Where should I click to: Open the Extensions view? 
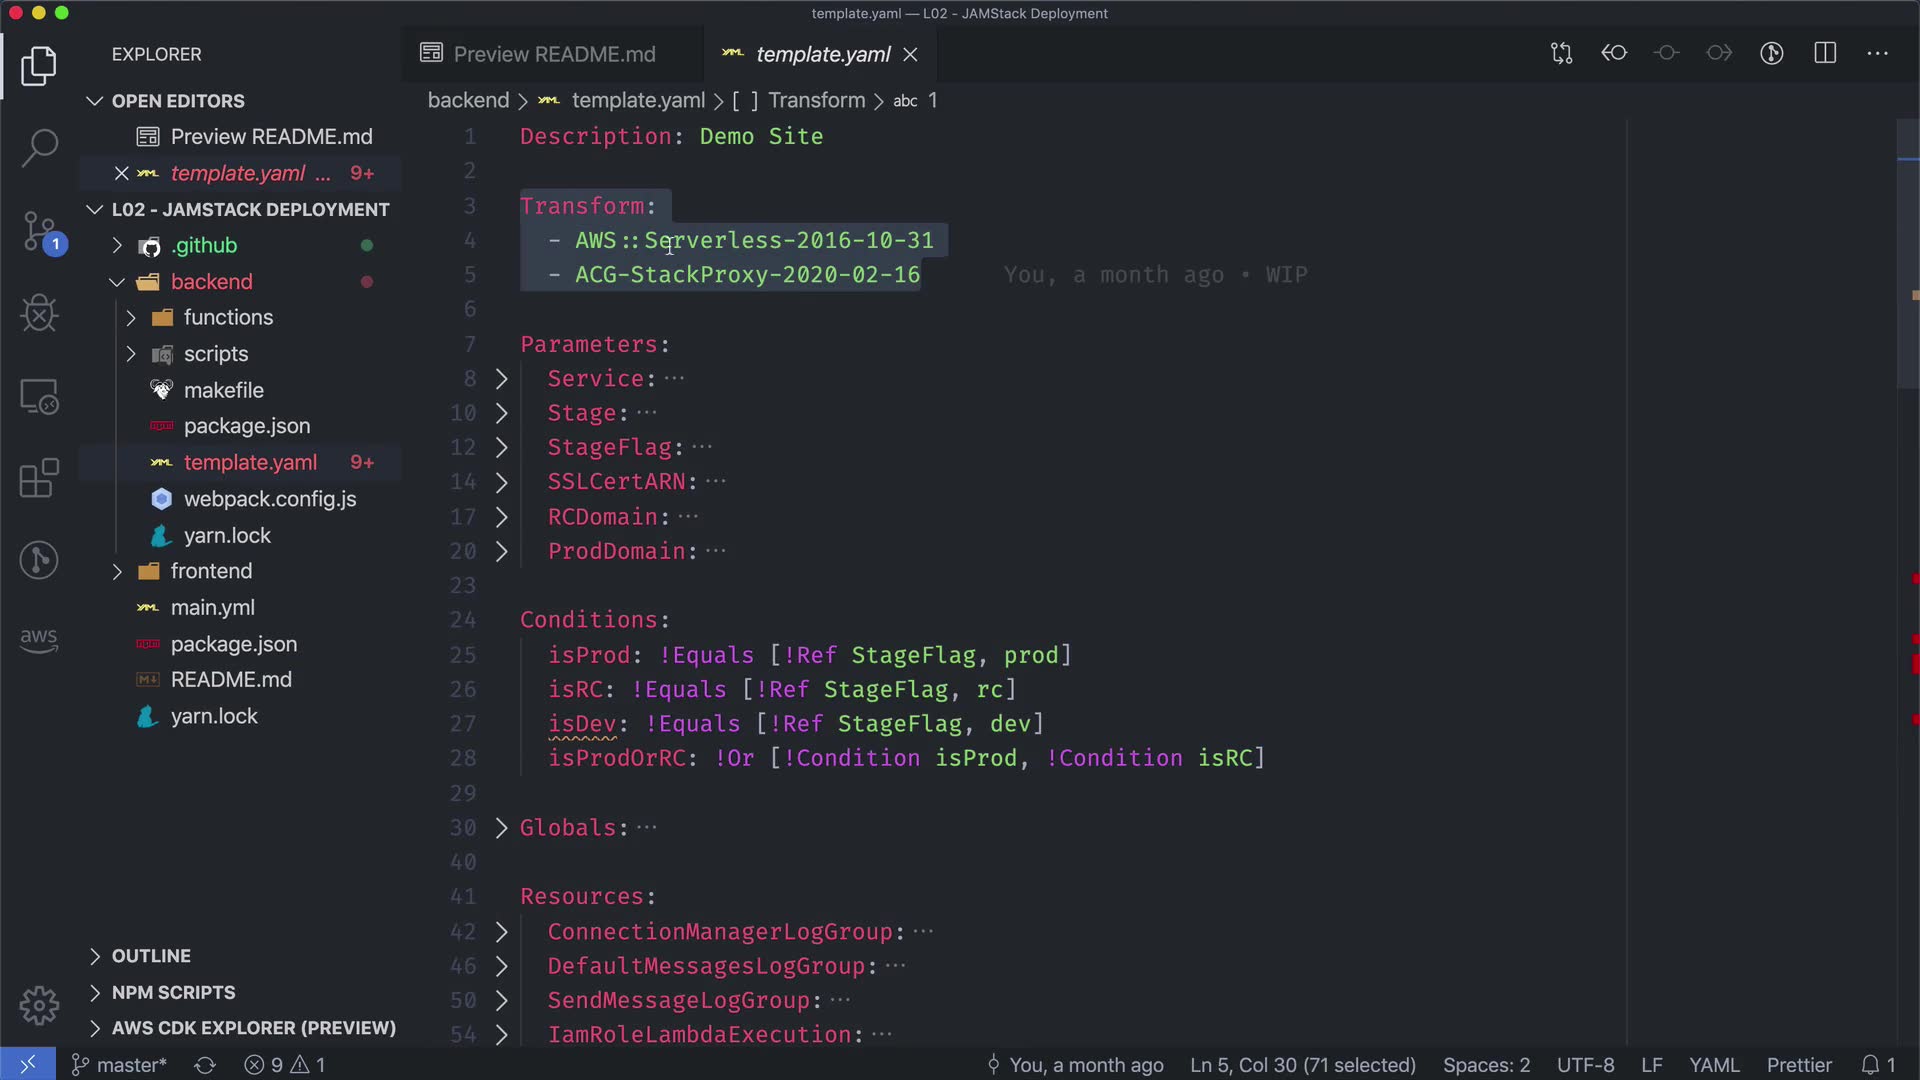(x=39, y=478)
